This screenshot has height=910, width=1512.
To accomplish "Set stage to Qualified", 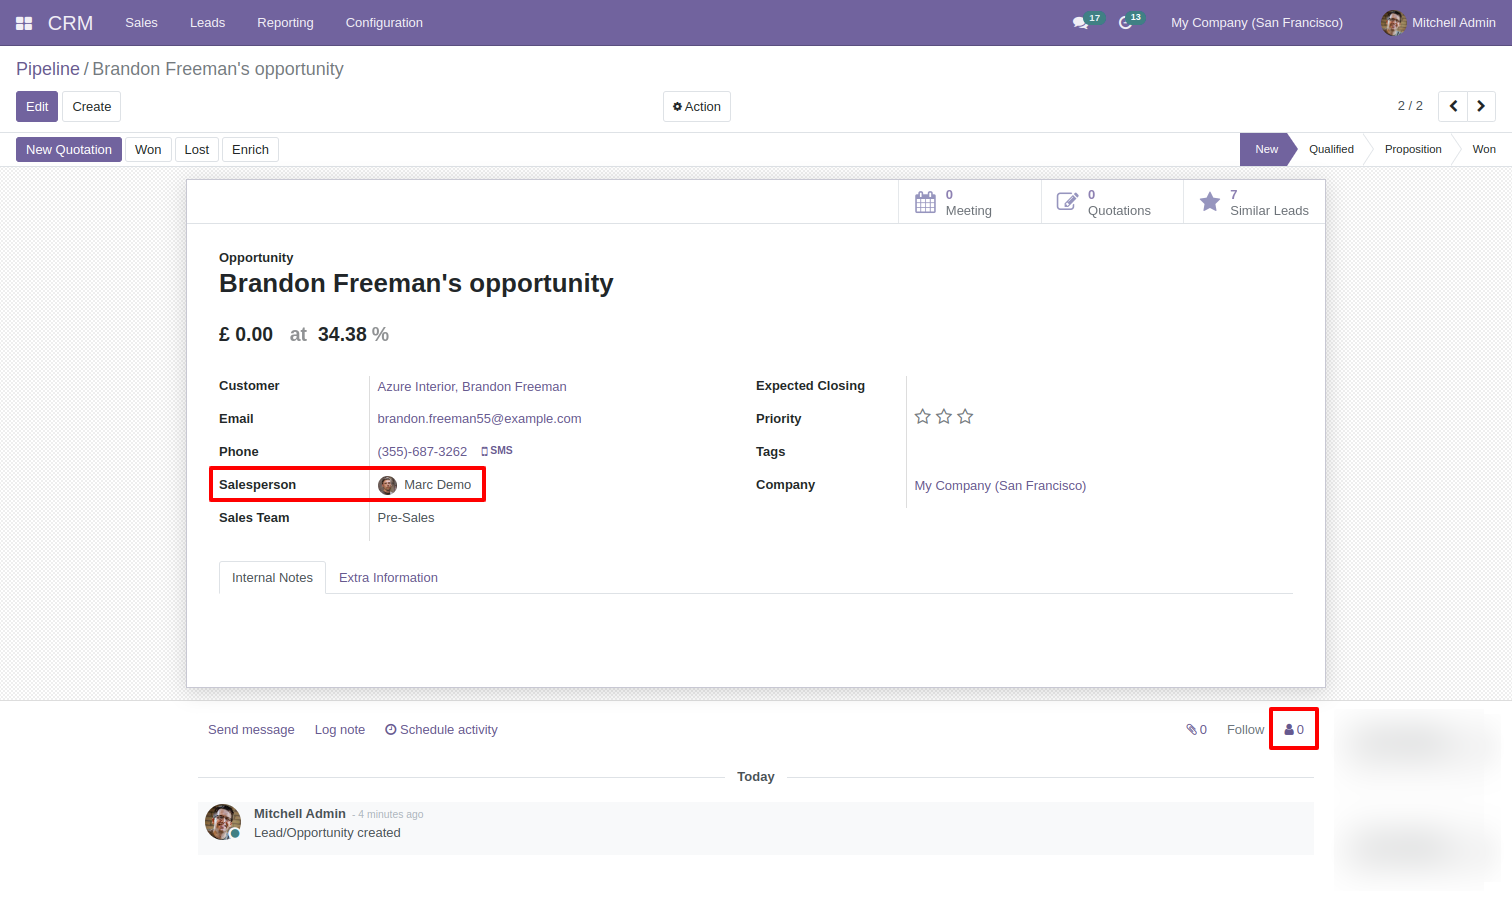I will [x=1331, y=149].
